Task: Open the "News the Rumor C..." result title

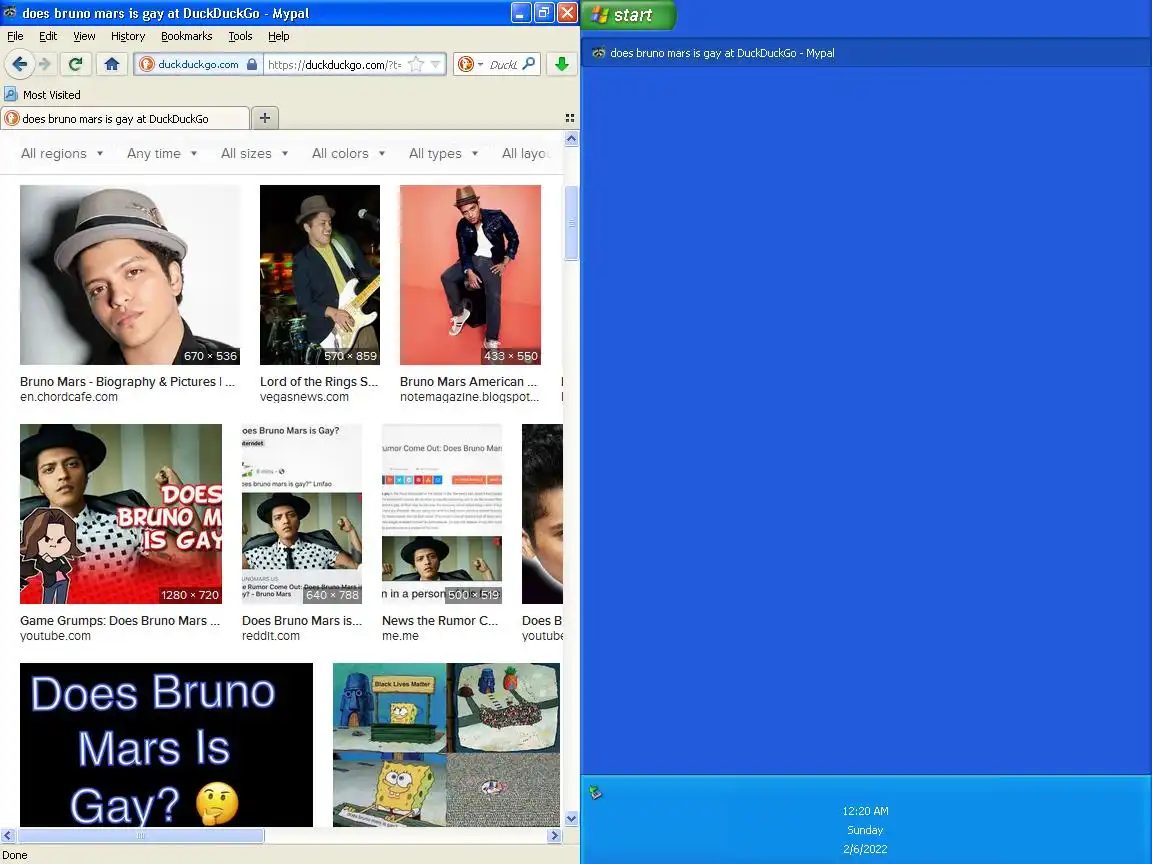Action: click(440, 621)
